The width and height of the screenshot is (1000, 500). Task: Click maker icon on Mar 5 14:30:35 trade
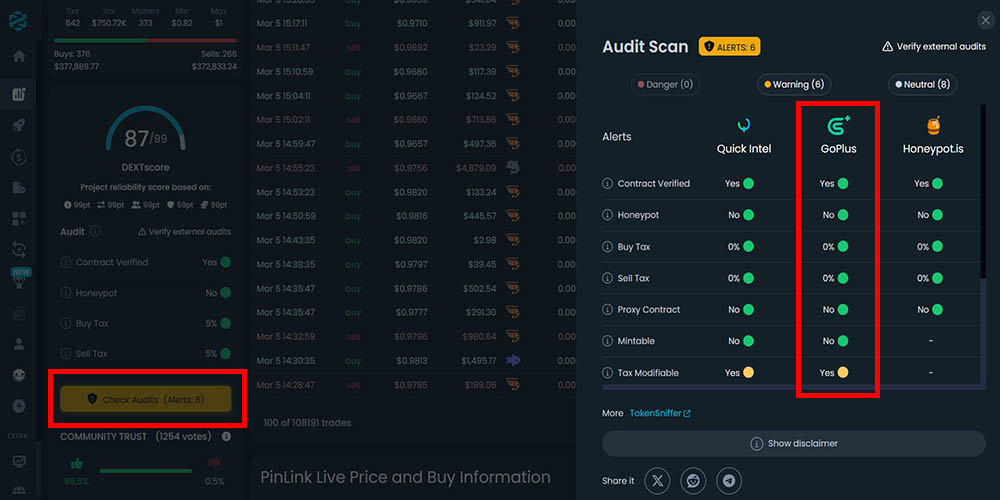pyautogui.click(x=513, y=360)
